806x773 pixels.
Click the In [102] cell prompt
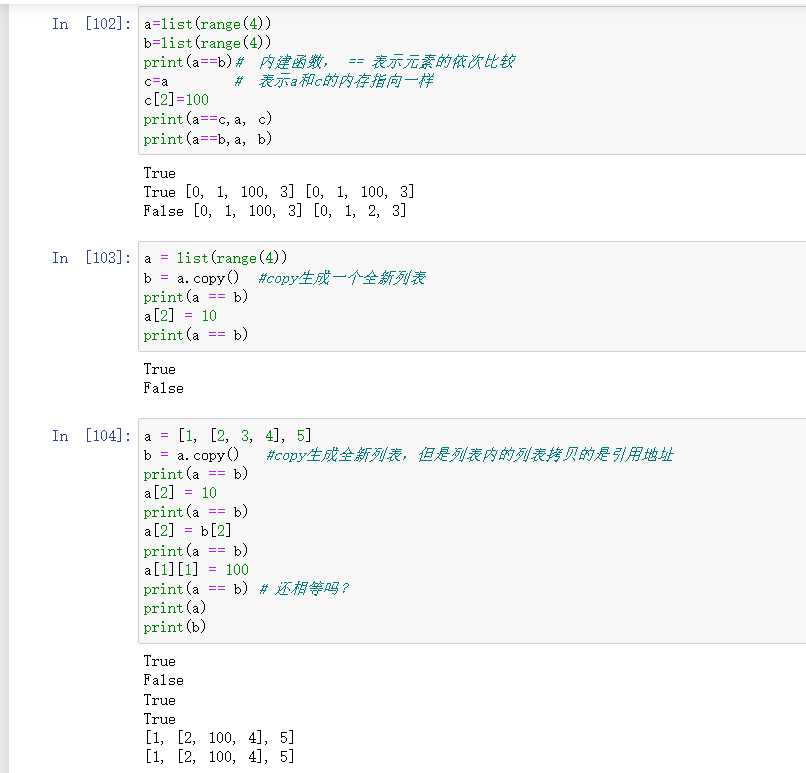(x=90, y=24)
